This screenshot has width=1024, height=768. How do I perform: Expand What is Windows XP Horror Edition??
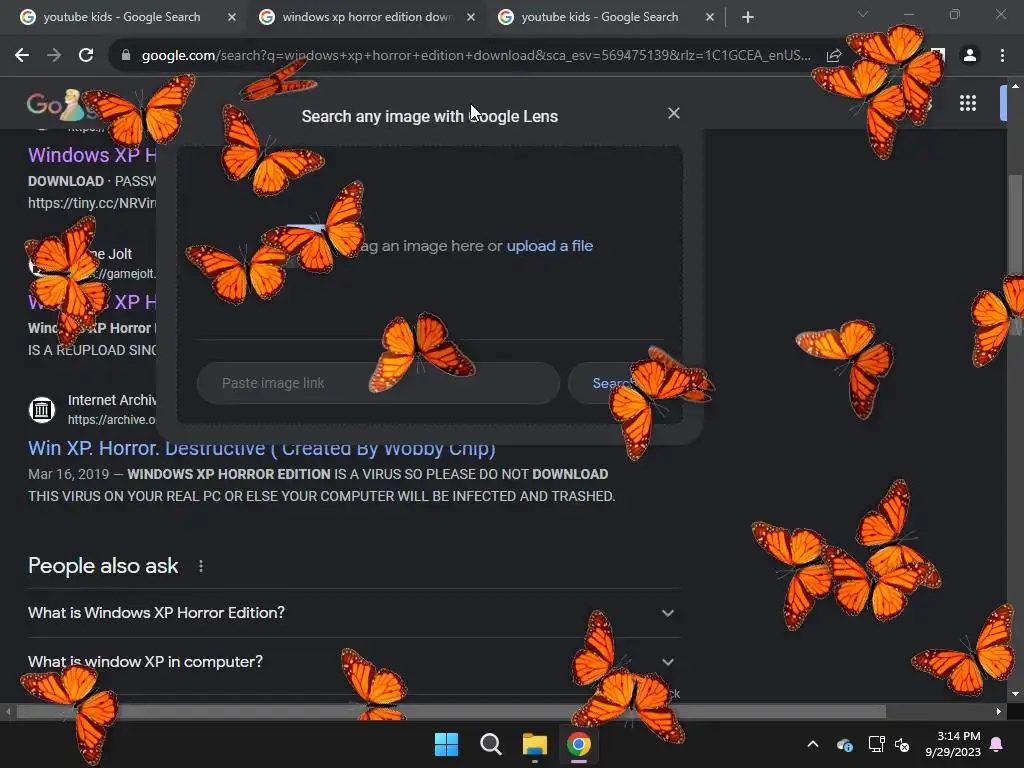(x=353, y=613)
